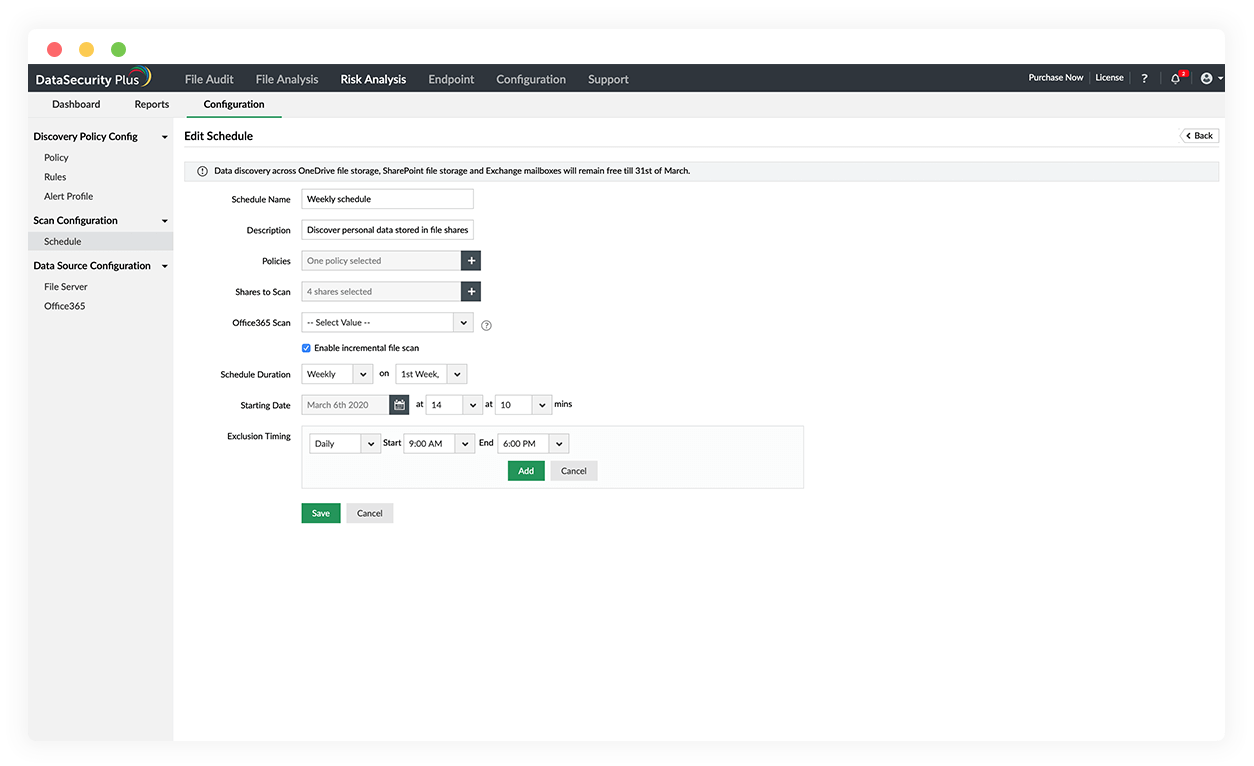Collapse the Data Source Configuration section

coord(165,266)
